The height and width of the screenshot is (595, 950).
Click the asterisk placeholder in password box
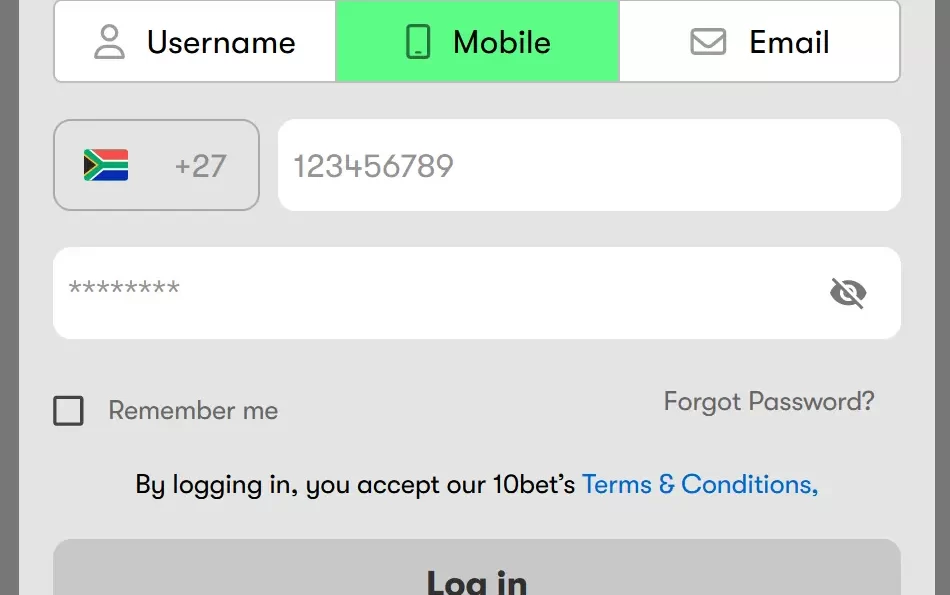124,290
